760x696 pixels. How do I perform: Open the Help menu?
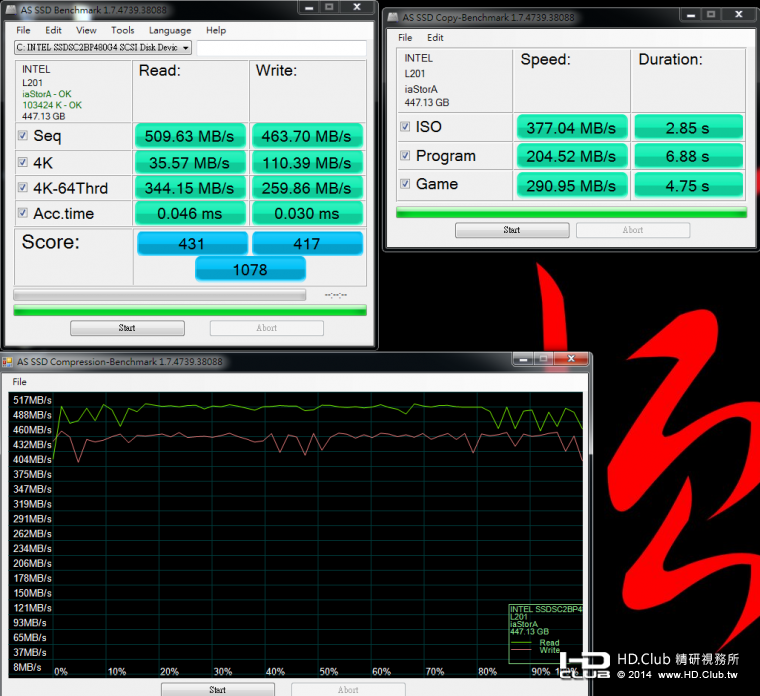(216, 30)
